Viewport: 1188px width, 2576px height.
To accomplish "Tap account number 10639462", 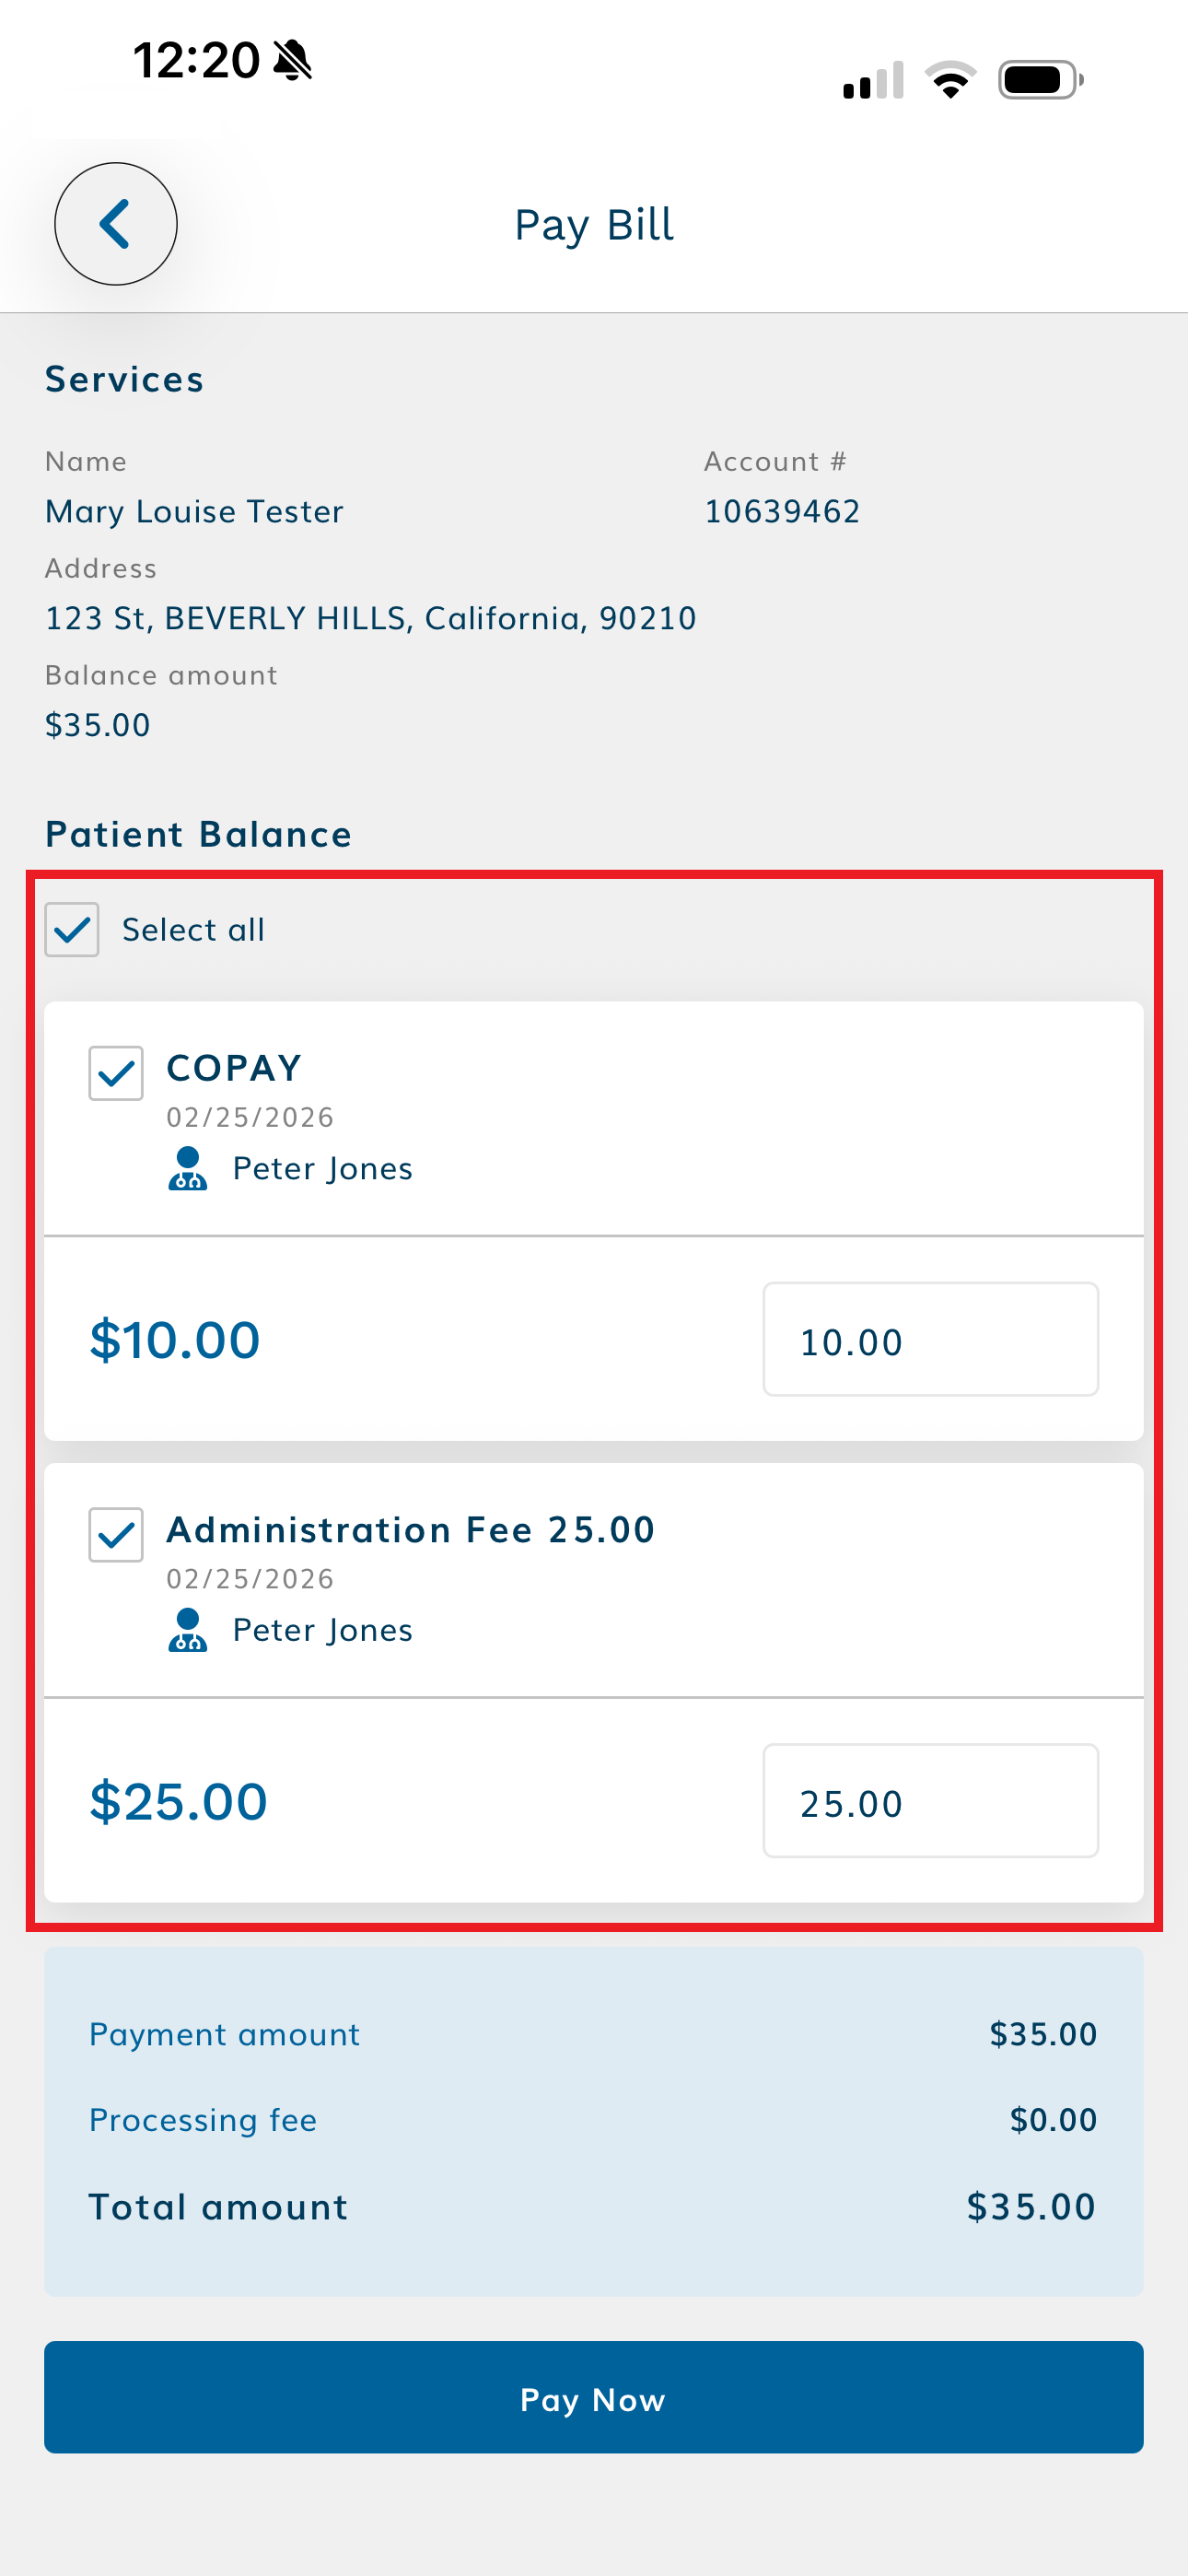I will (x=782, y=512).
